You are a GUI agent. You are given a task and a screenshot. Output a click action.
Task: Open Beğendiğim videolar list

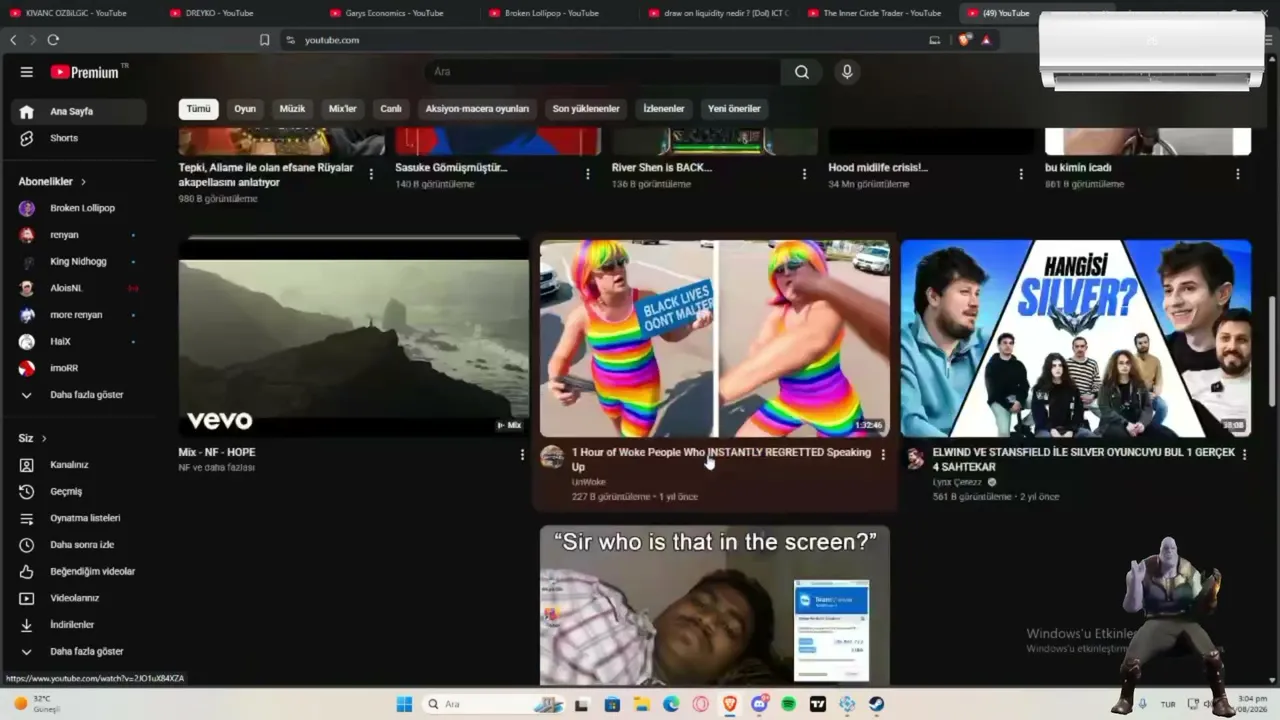(x=79, y=572)
